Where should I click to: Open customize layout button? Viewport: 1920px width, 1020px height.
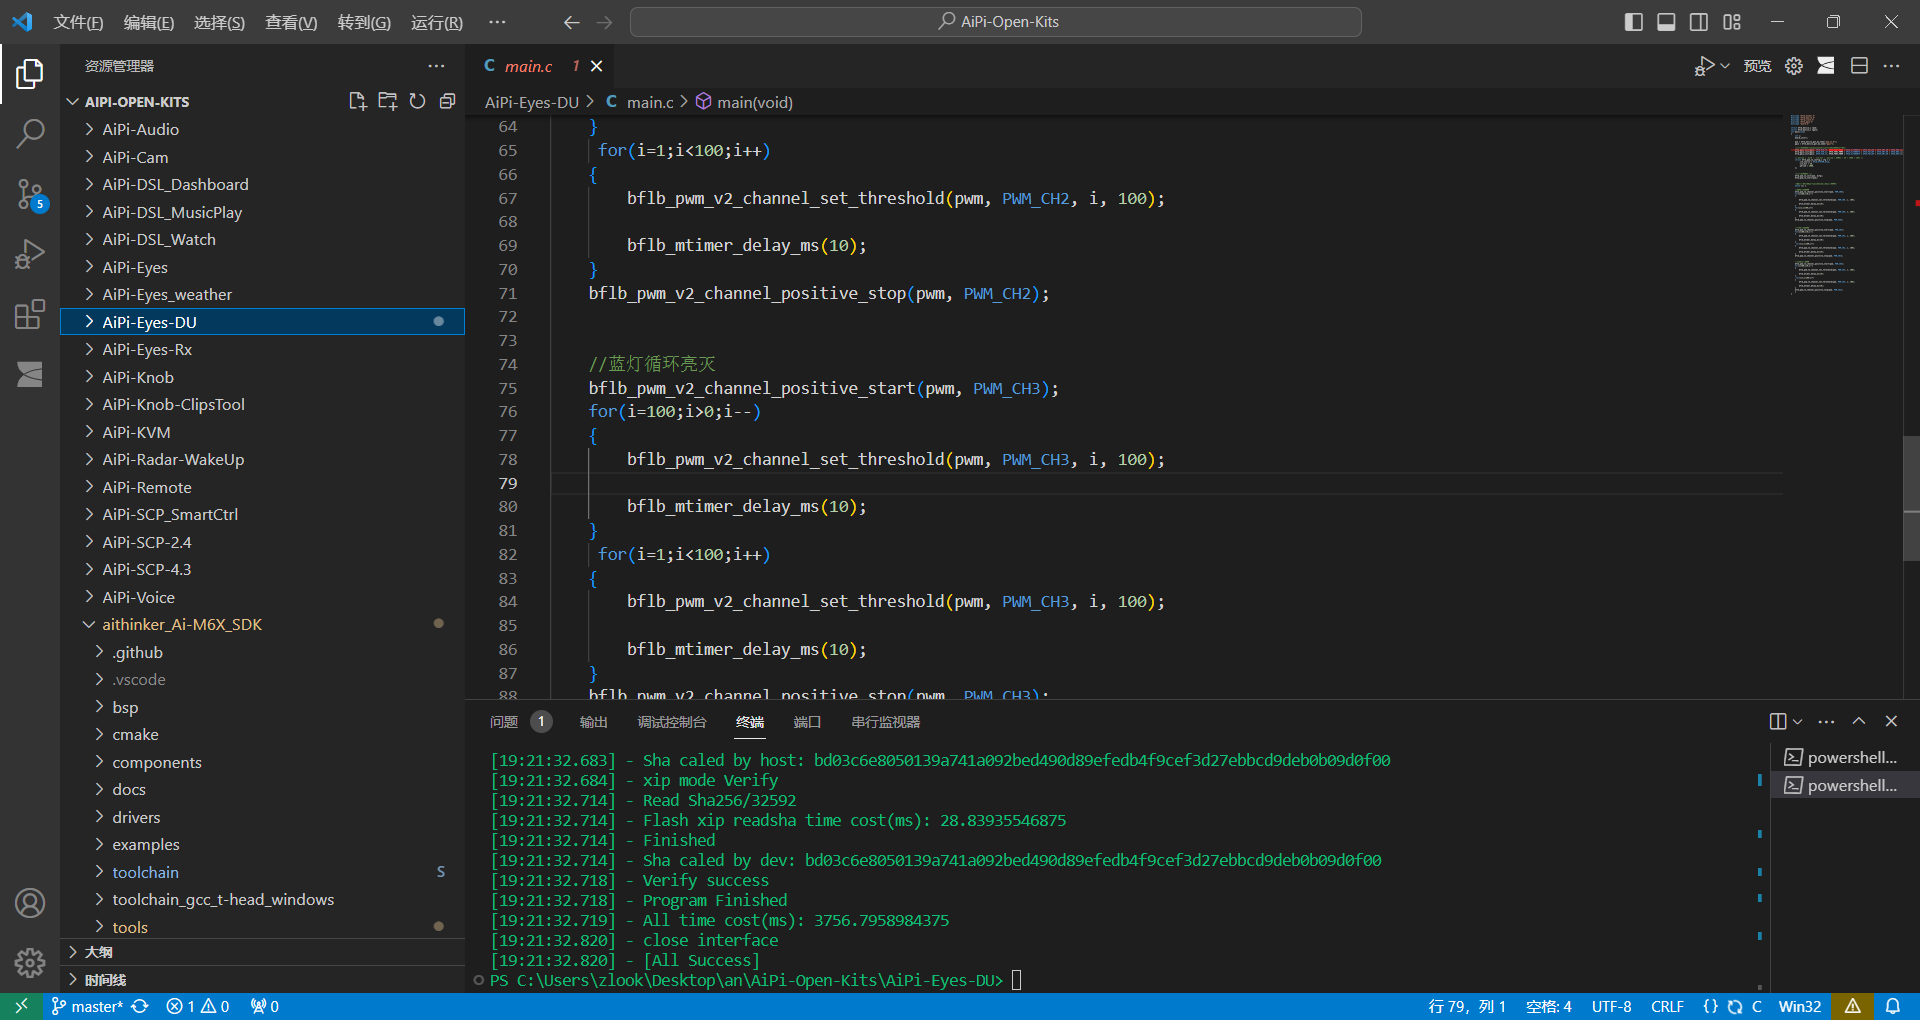(x=1732, y=22)
